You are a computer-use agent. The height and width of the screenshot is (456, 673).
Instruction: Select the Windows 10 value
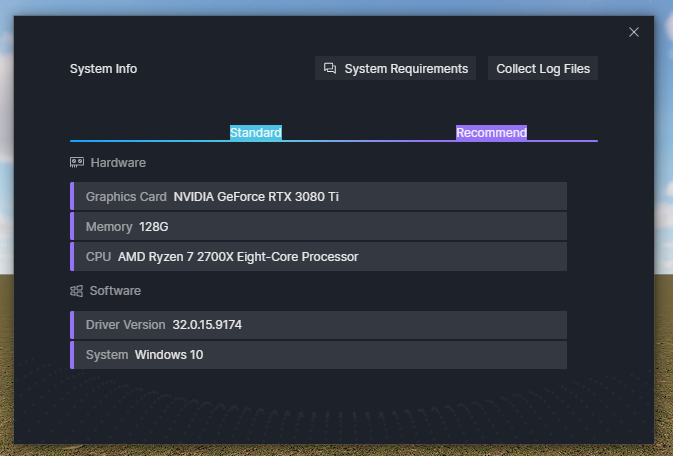(x=169, y=355)
